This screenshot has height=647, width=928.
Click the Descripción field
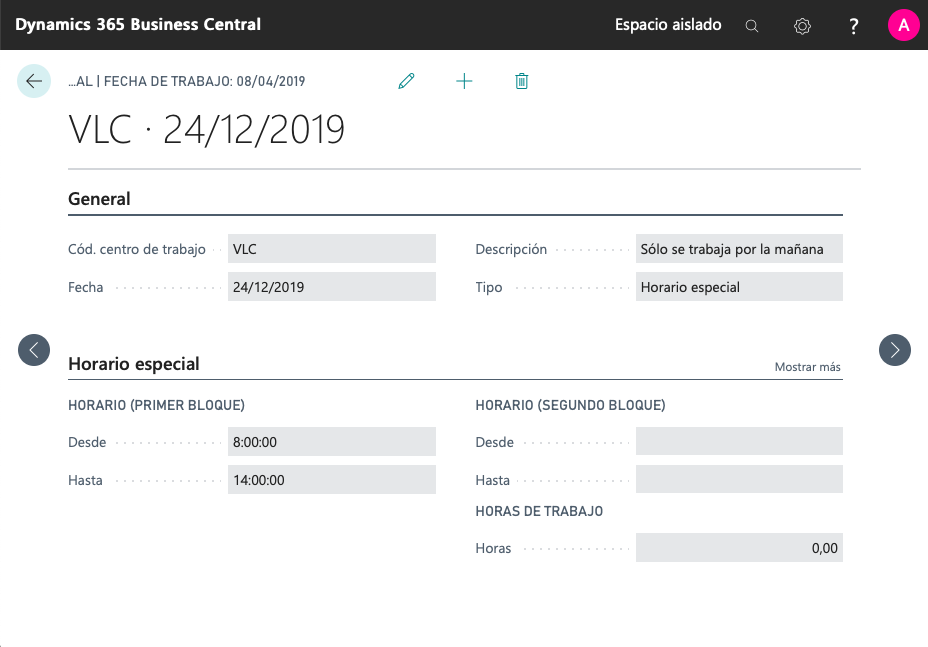click(x=739, y=249)
